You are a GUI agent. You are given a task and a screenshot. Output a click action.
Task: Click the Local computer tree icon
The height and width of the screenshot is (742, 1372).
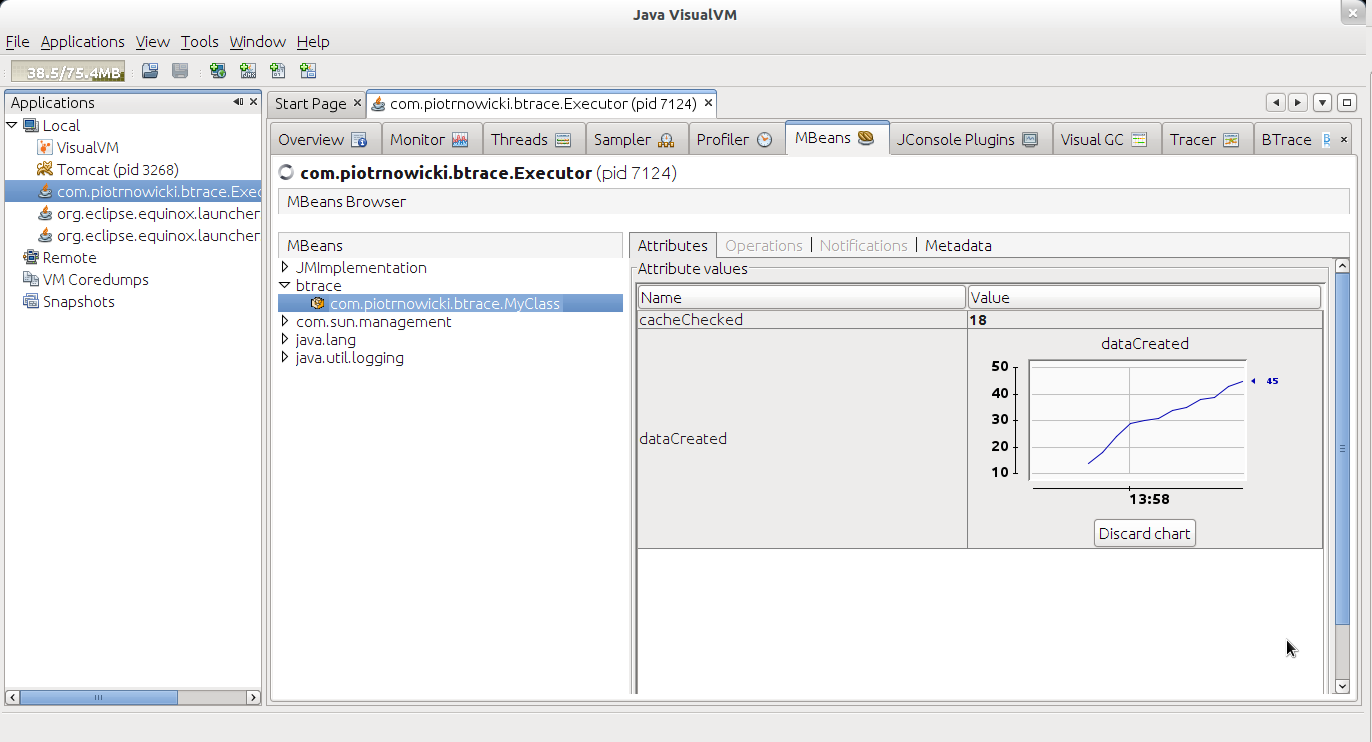pos(30,125)
